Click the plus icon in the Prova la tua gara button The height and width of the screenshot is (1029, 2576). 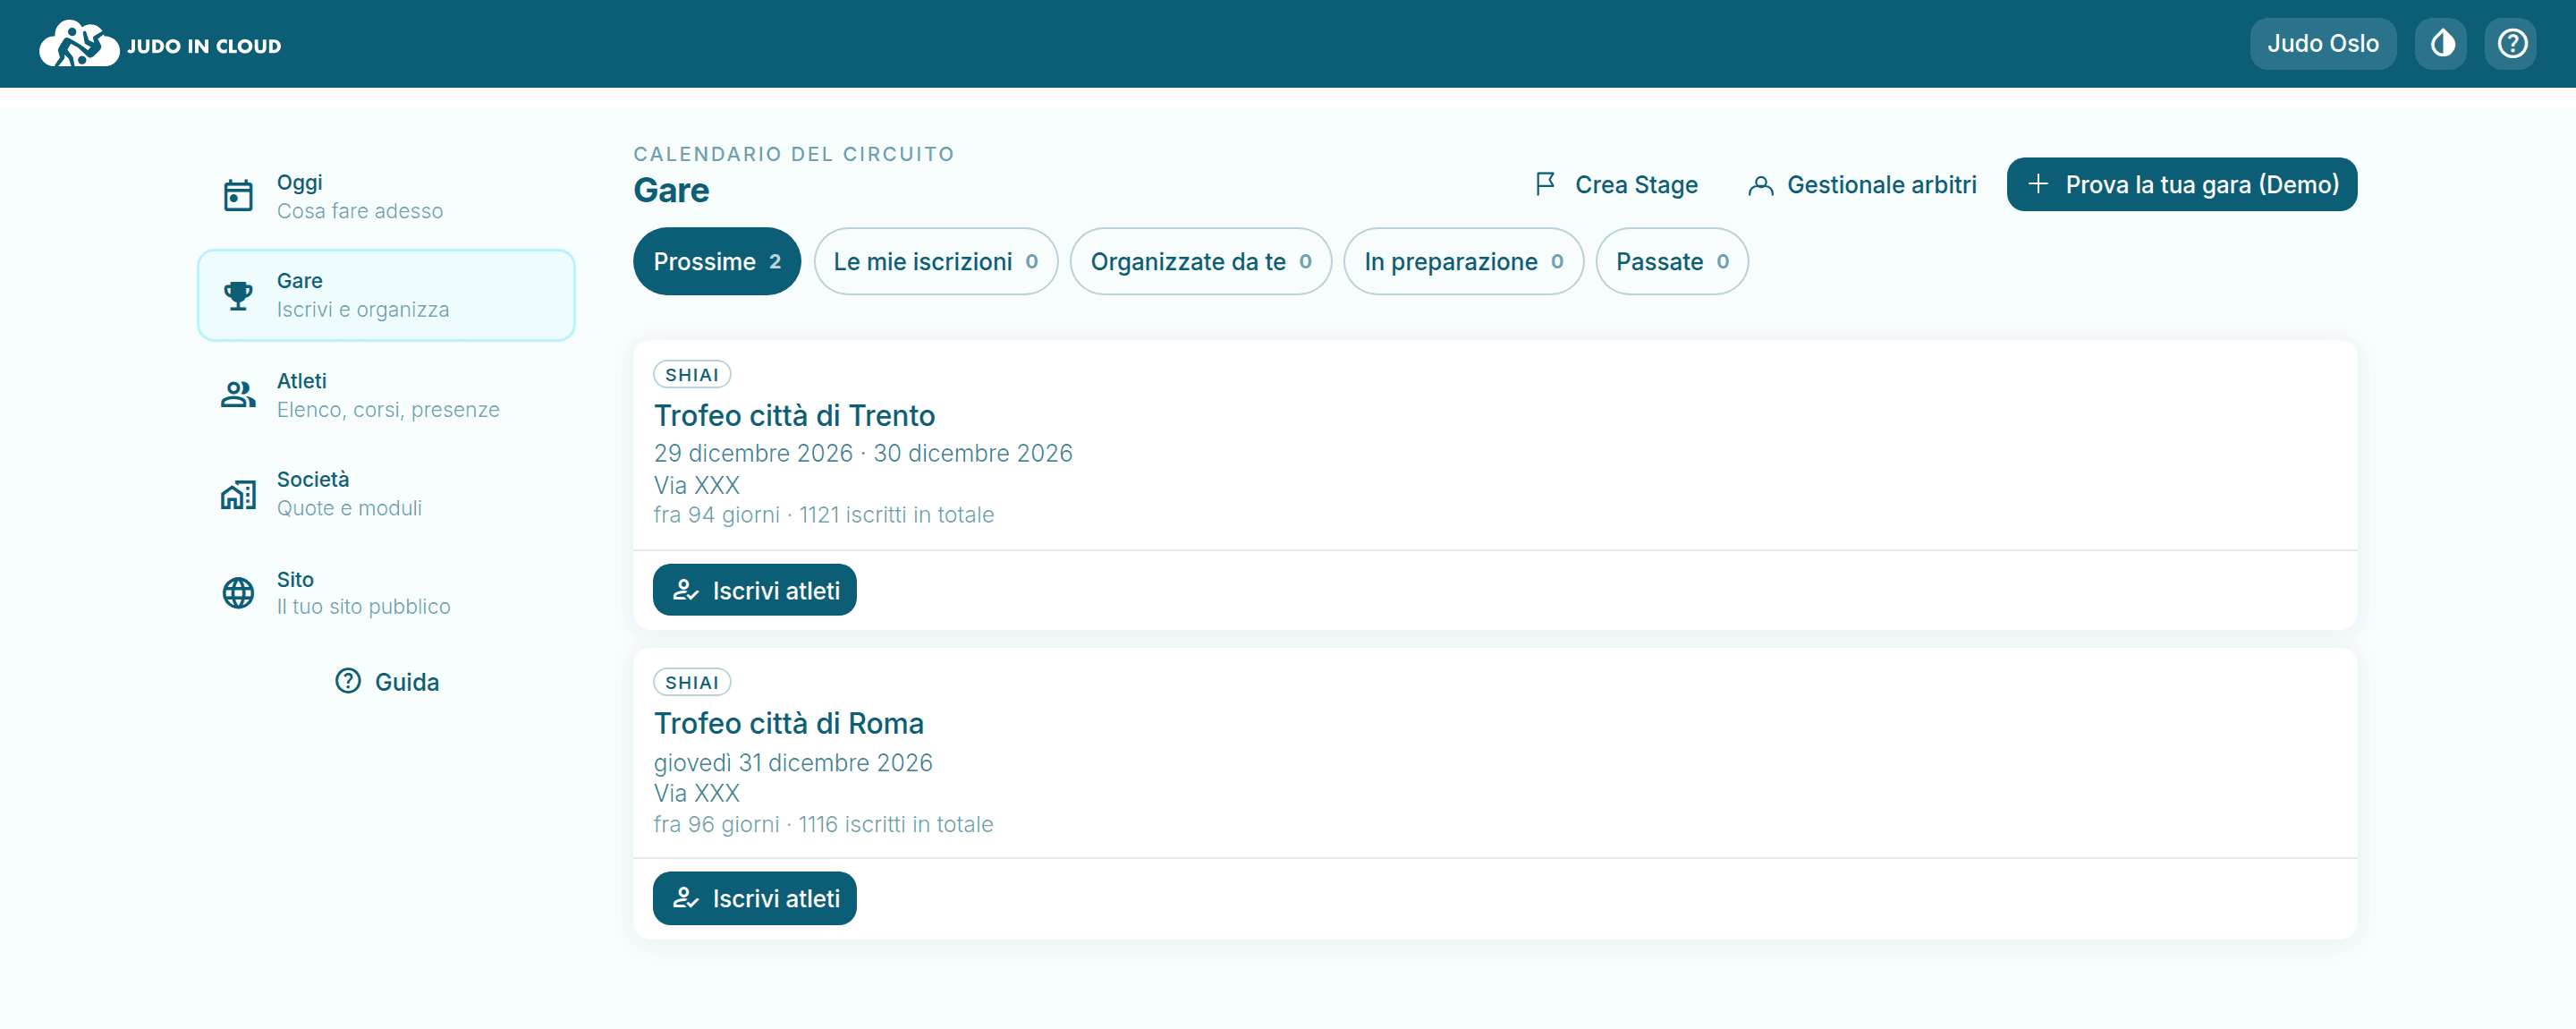(x=2038, y=184)
